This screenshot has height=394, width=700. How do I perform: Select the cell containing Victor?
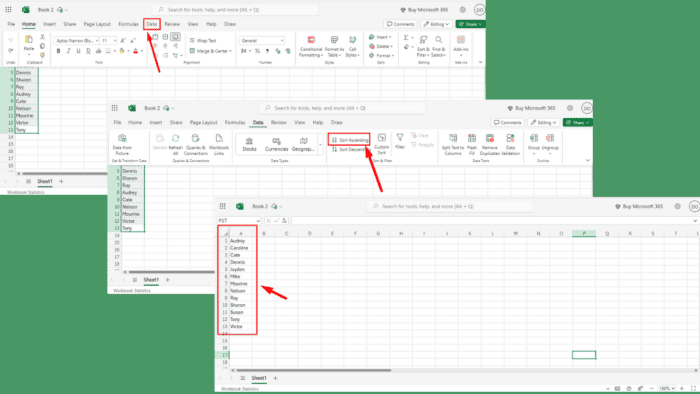click(241, 327)
